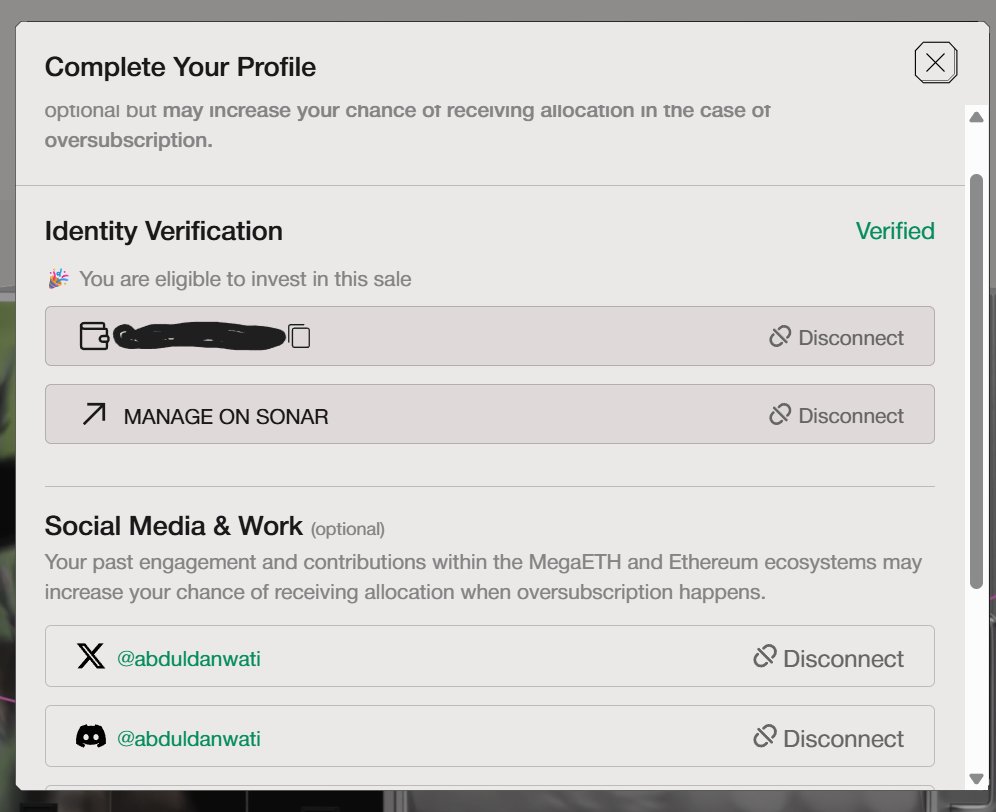The height and width of the screenshot is (812, 996).
Task: Disconnect the Sonar account
Action: pos(836,416)
